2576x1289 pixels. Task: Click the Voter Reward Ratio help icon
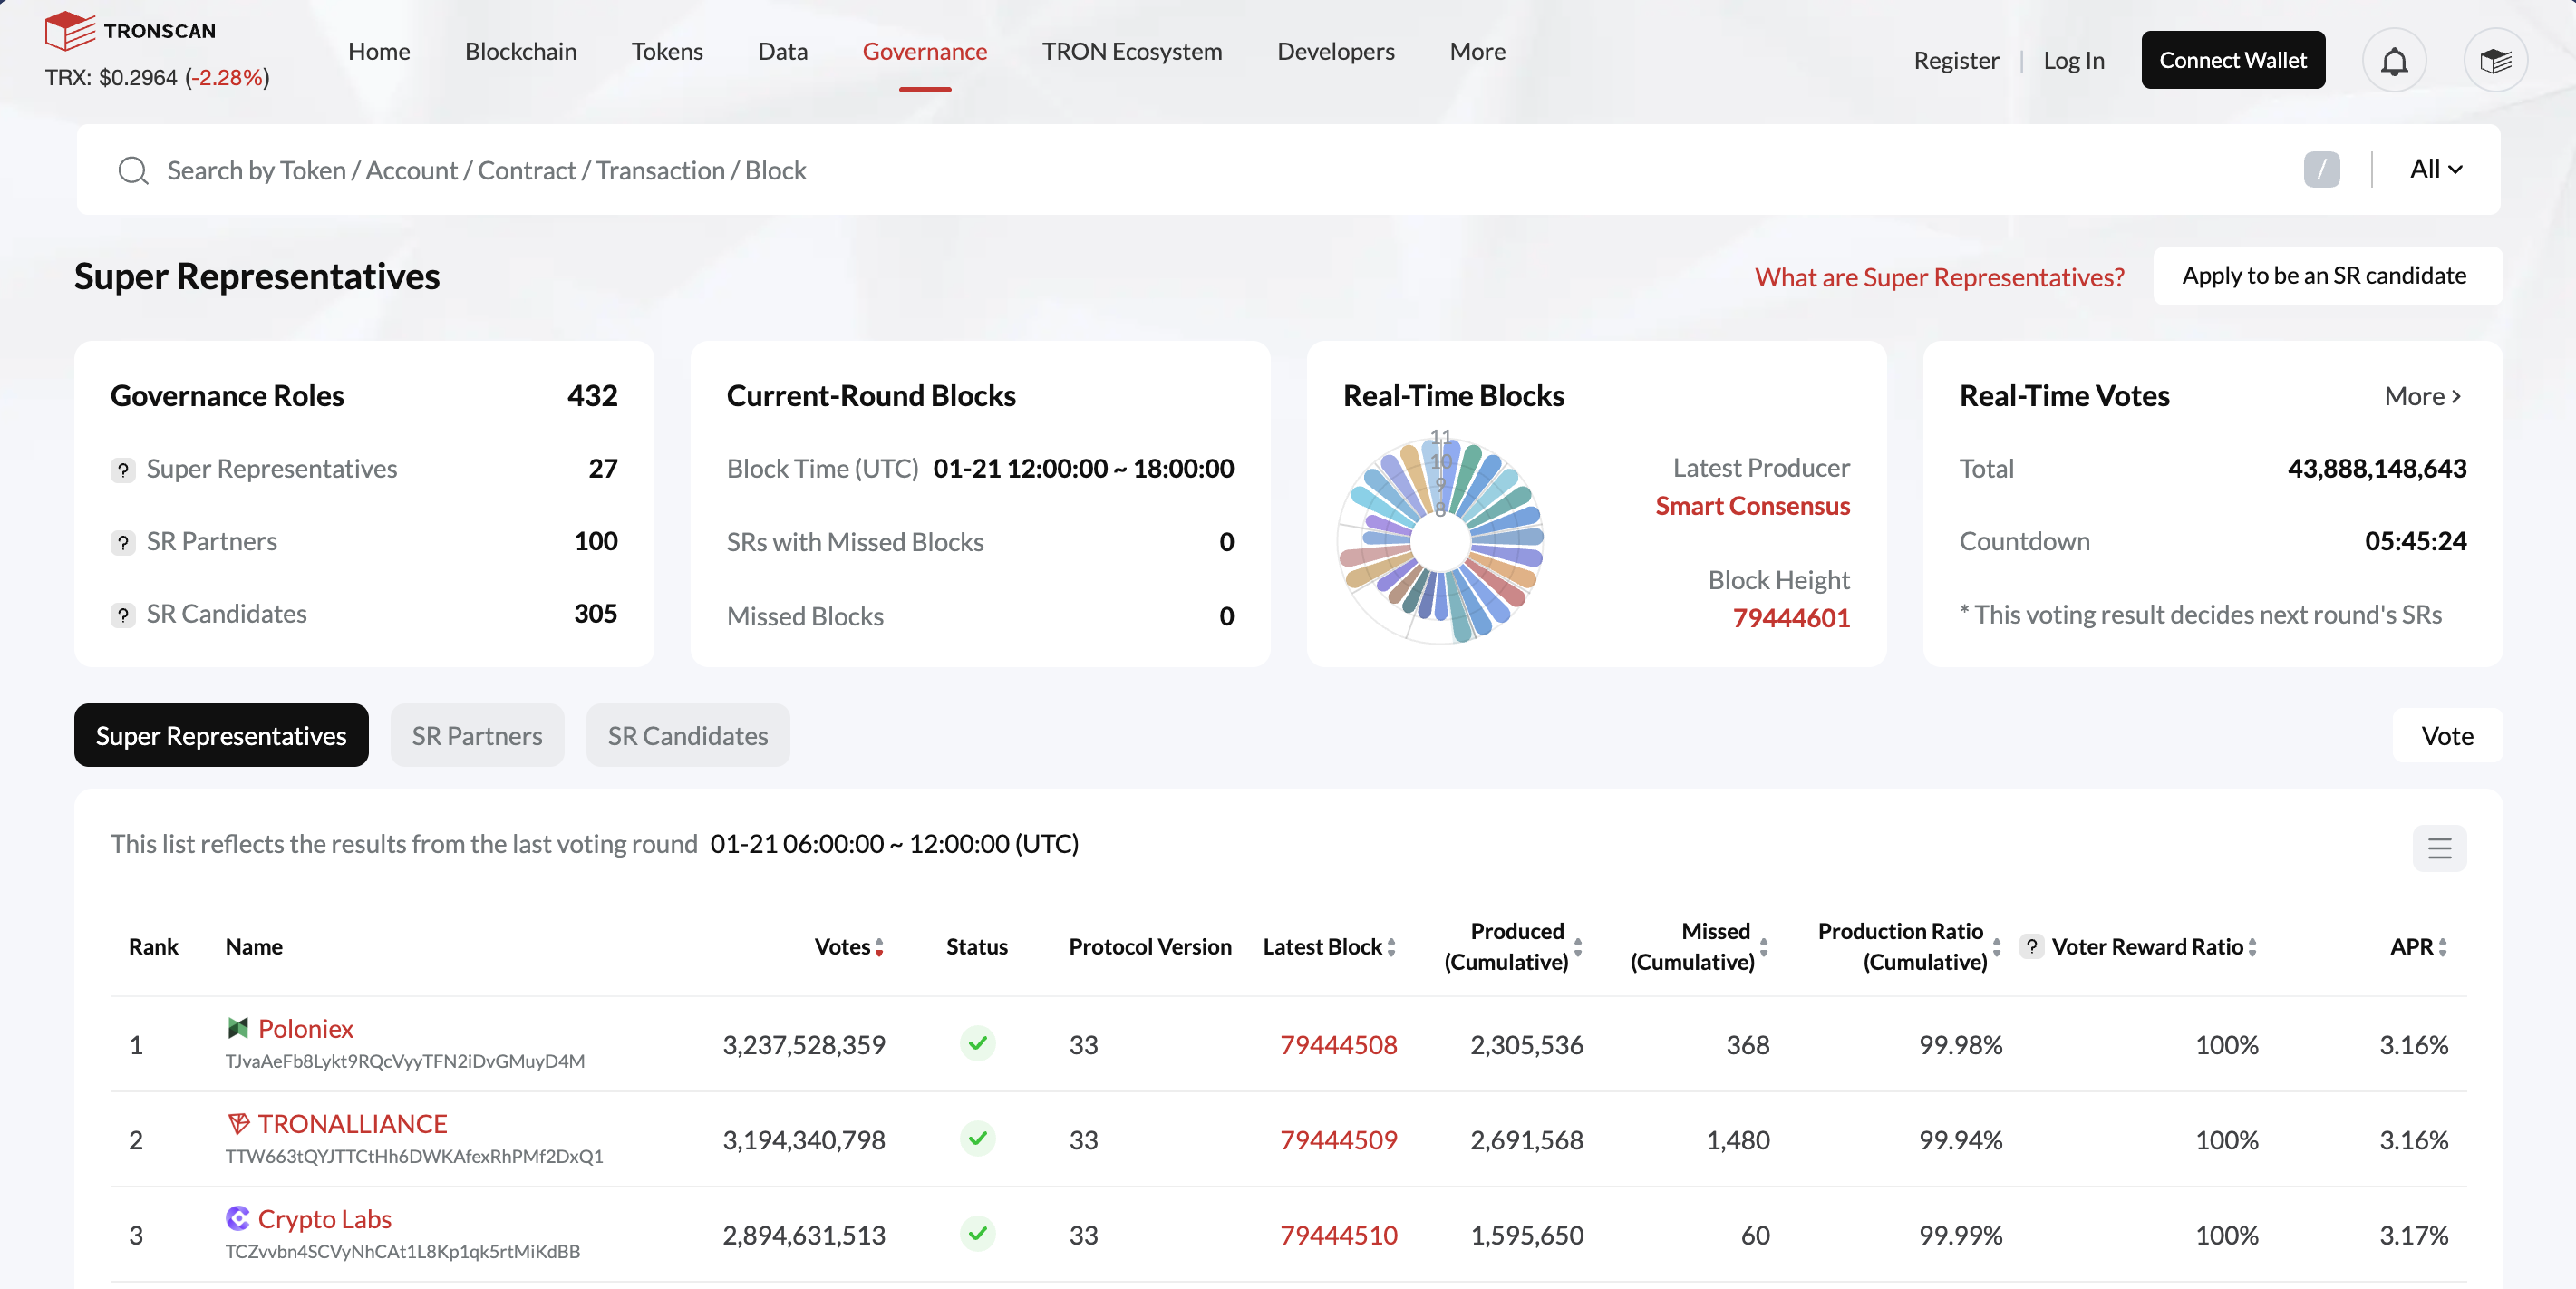pos(2031,946)
